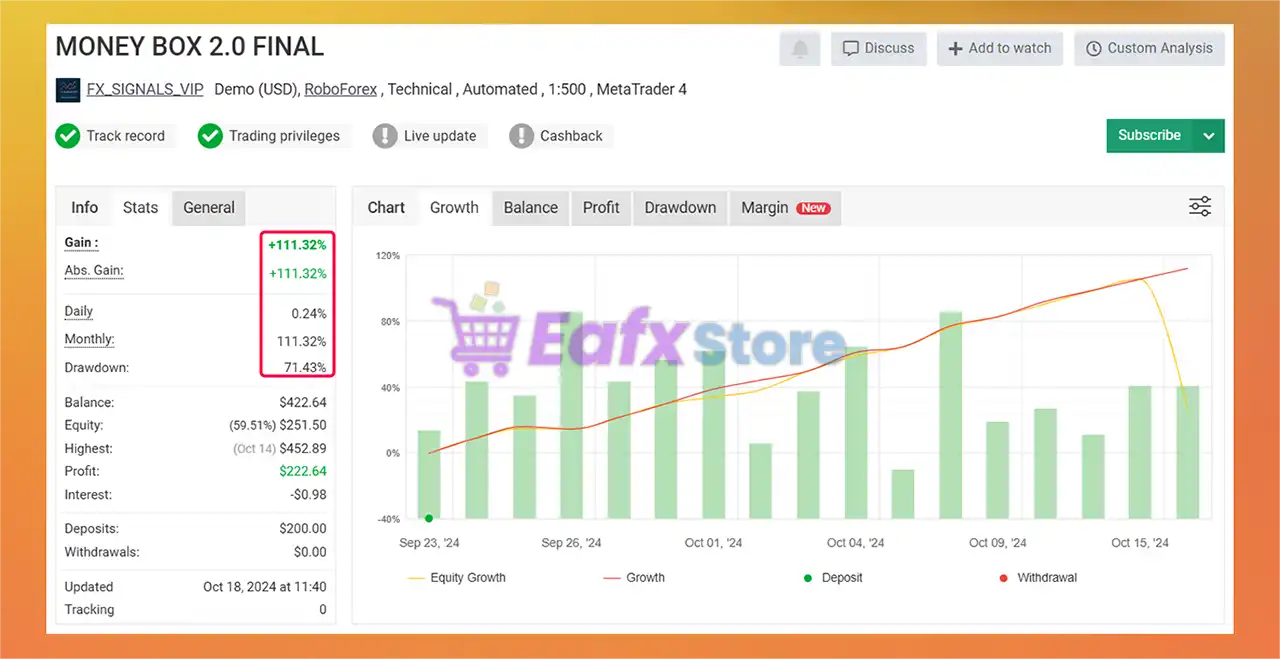1280x659 pixels.
Task: Click the Balance value $422.64
Action: click(303, 402)
